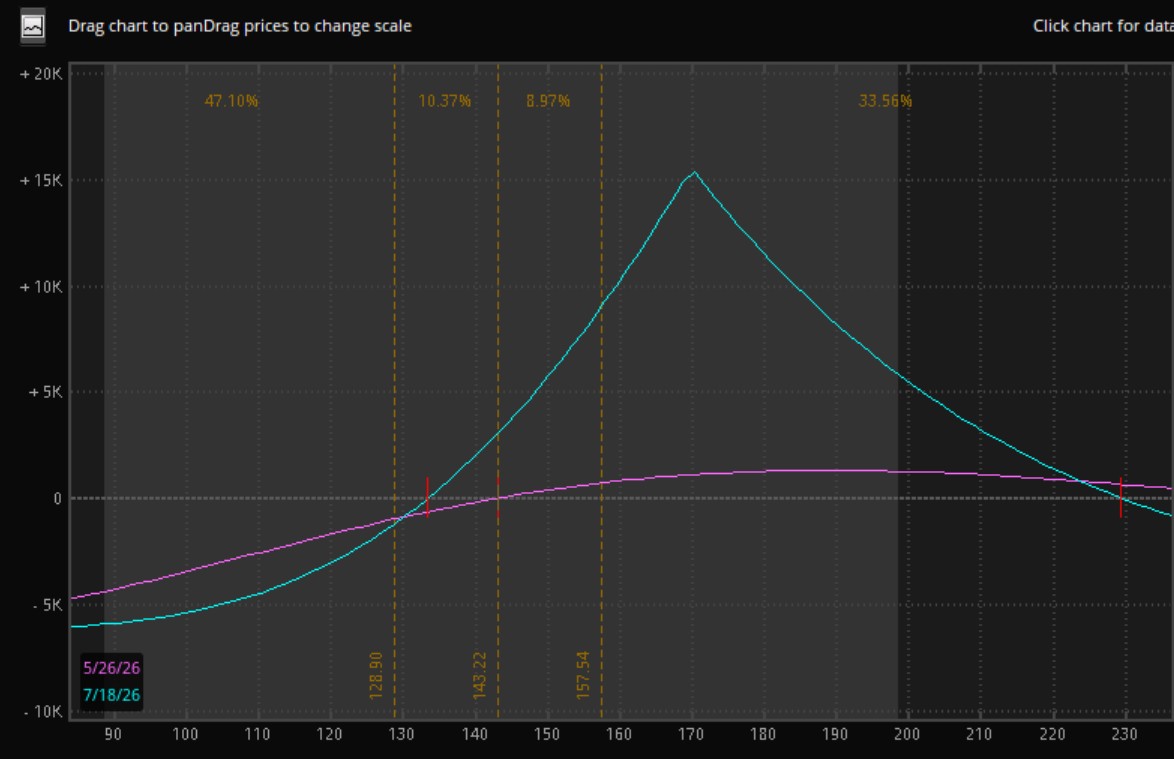The image size is (1174, 759).
Task: Click the 'Click chart for data' hint text
Action: coord(1103,26)
